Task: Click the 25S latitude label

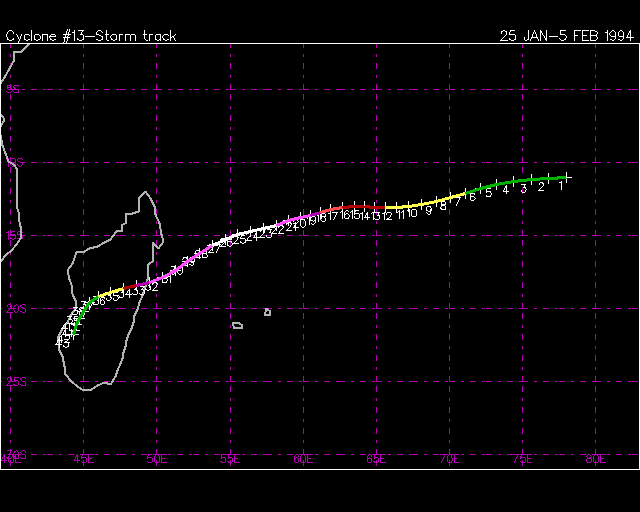Action: pyautogui.click(x=14, y=382)
